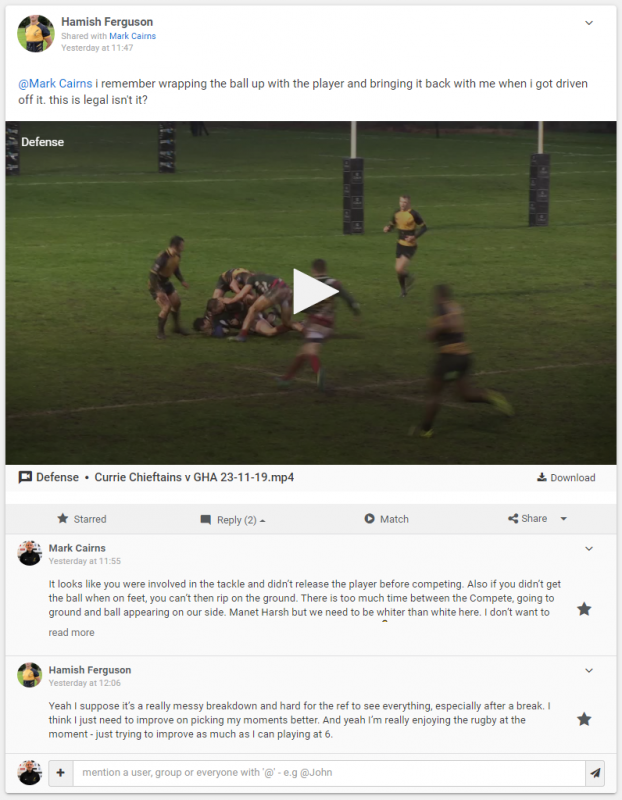Focus the mention a user reply field
Image resolution: width=622 pixels, height=800 pixels.
pos(329,772)
